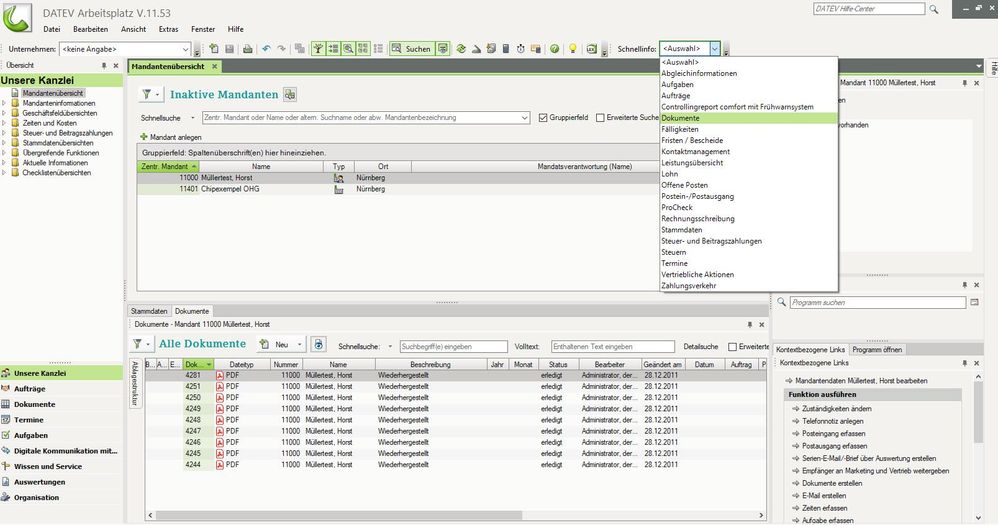This screenshot has height=525, width=998.
Task: Click the undo arrow in the toolbar
Action: coord(266,49)
